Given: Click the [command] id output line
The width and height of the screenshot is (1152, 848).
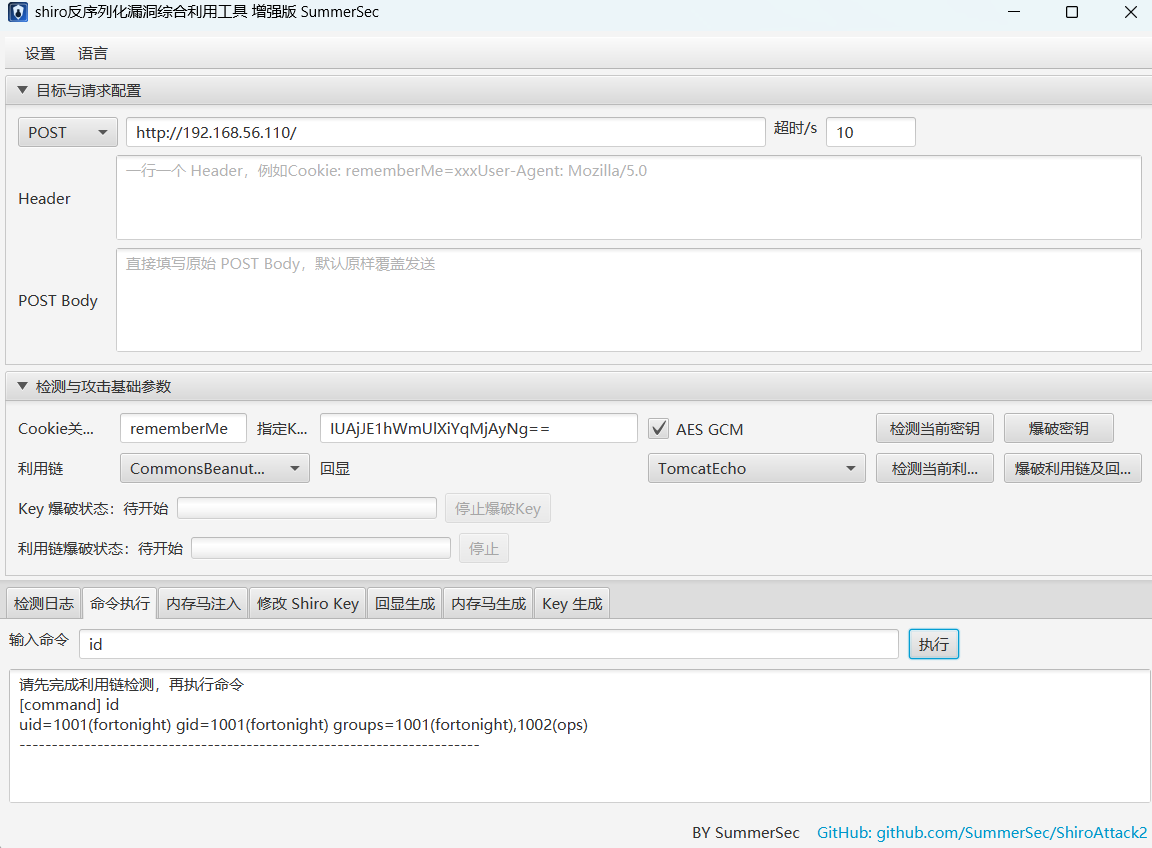Looking at the screenshot, I should tap(69, 705).
